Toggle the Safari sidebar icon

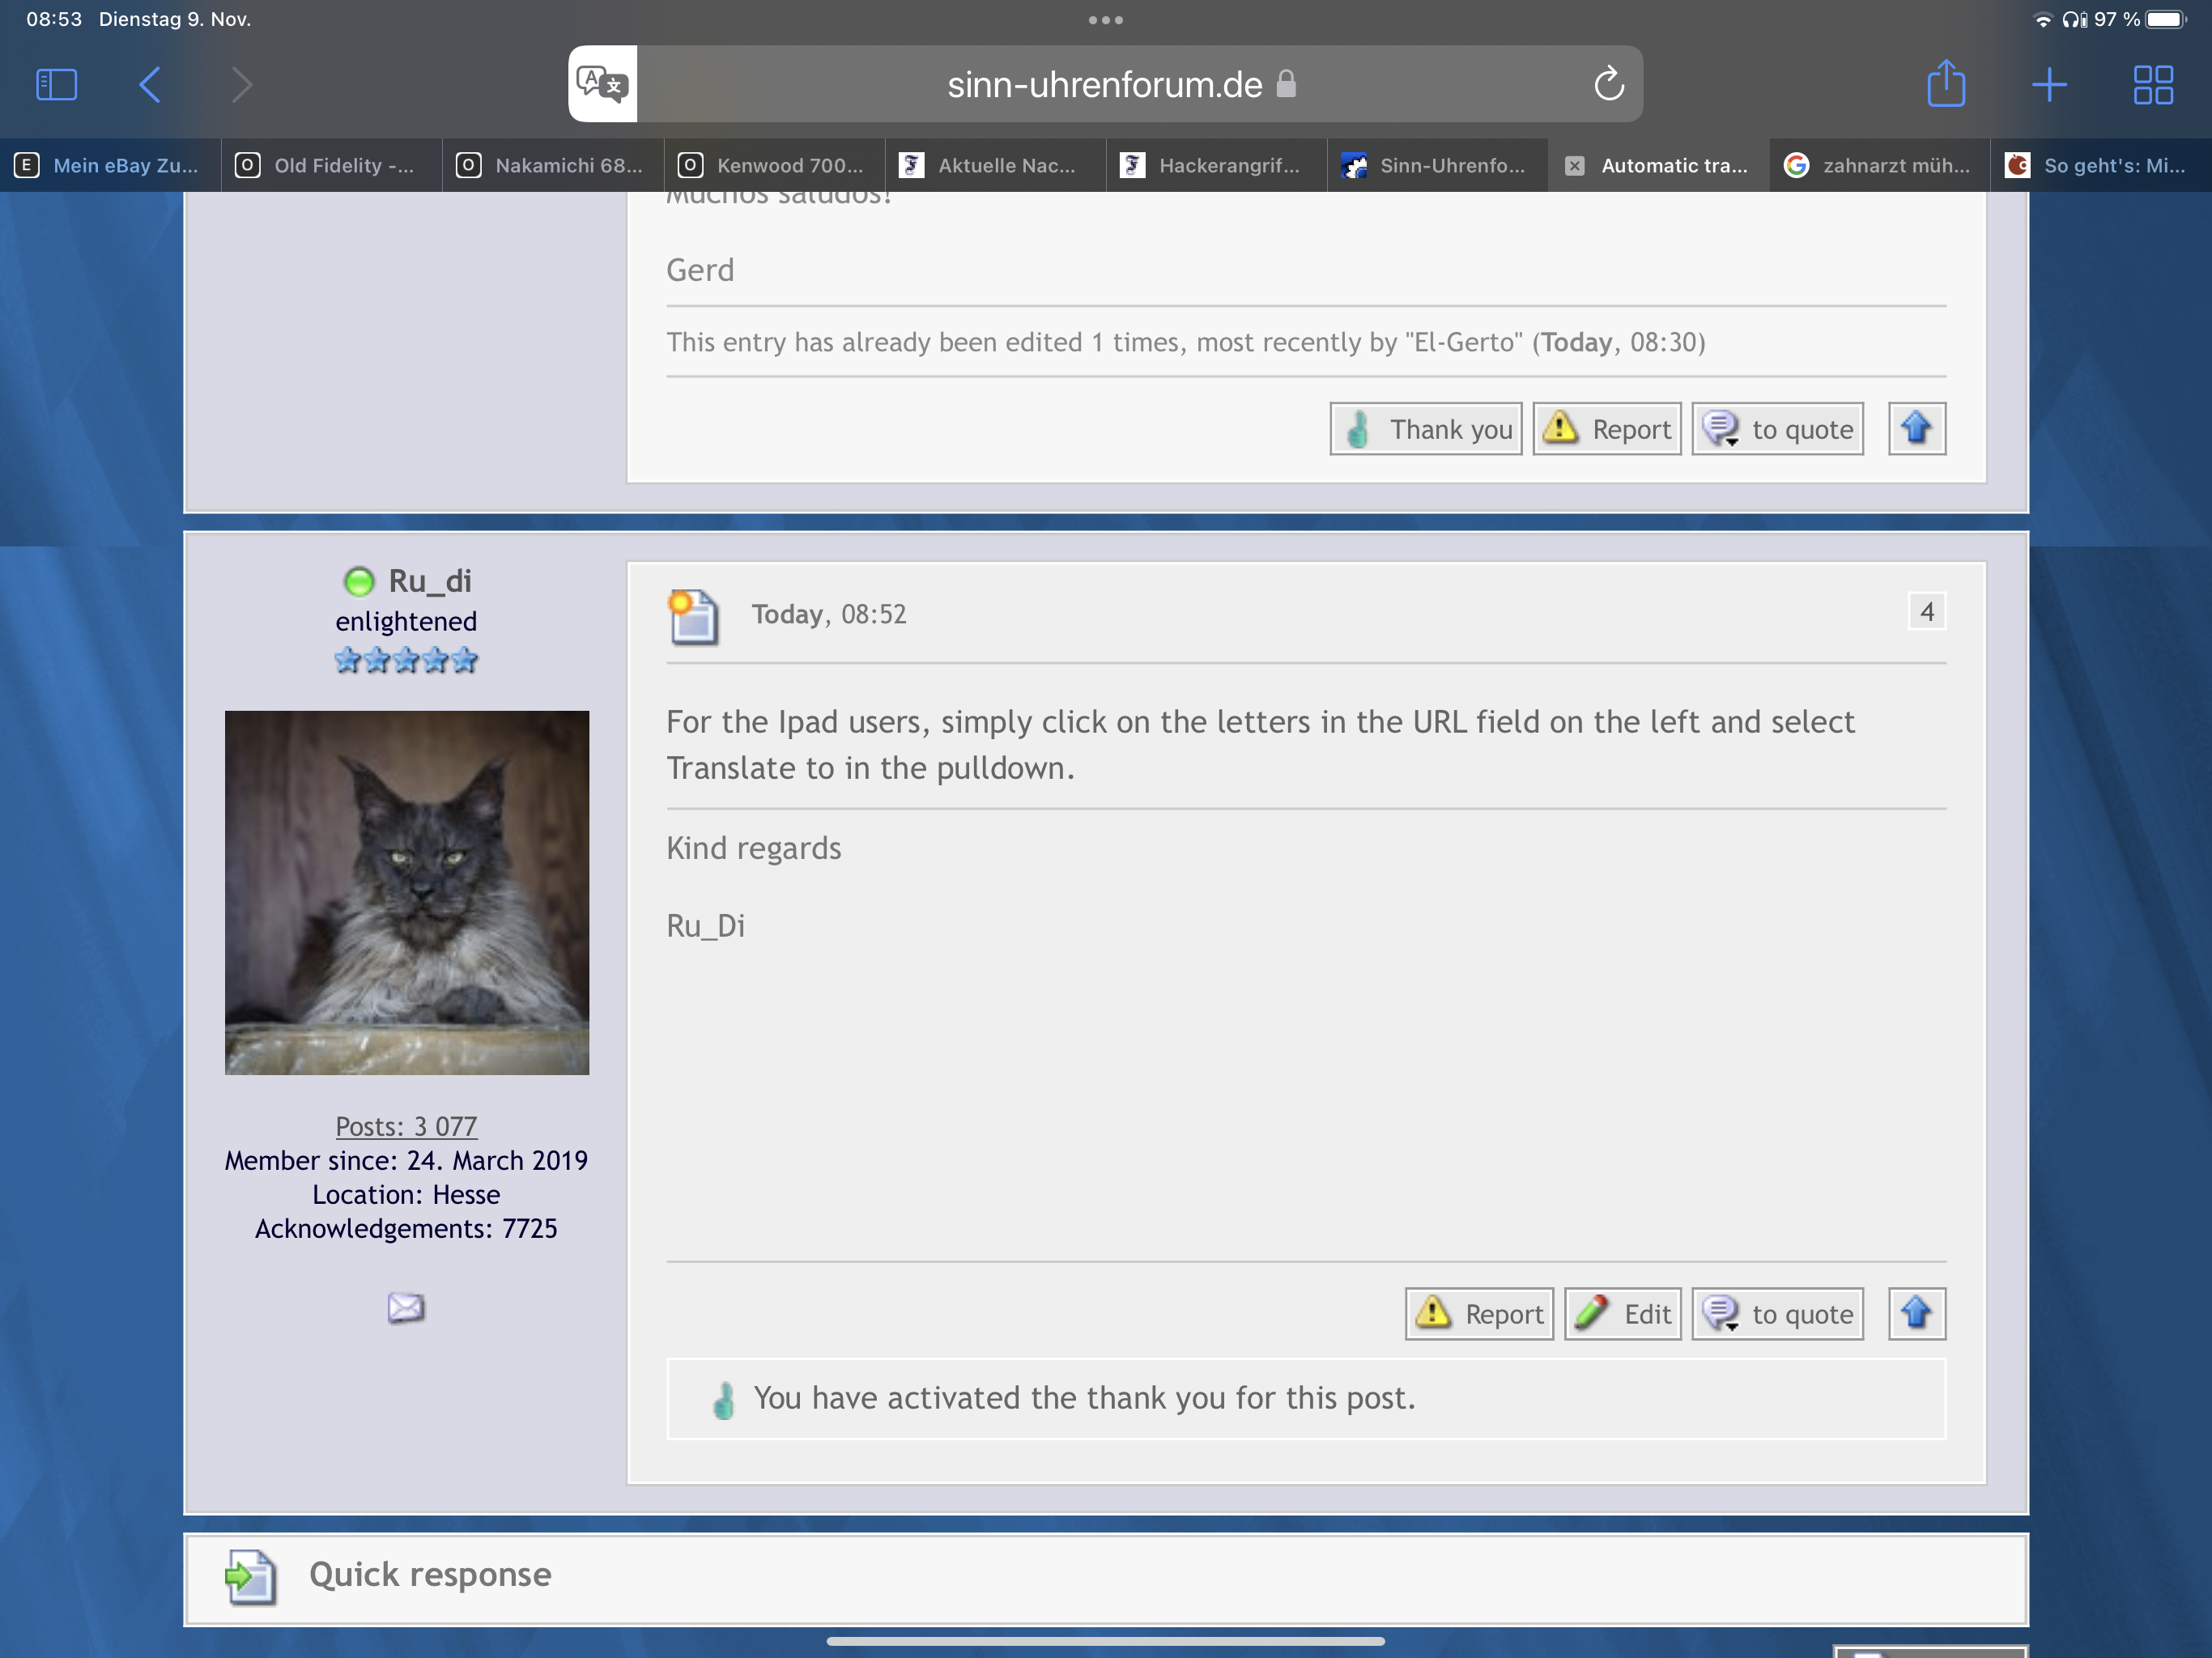(57, 84)
